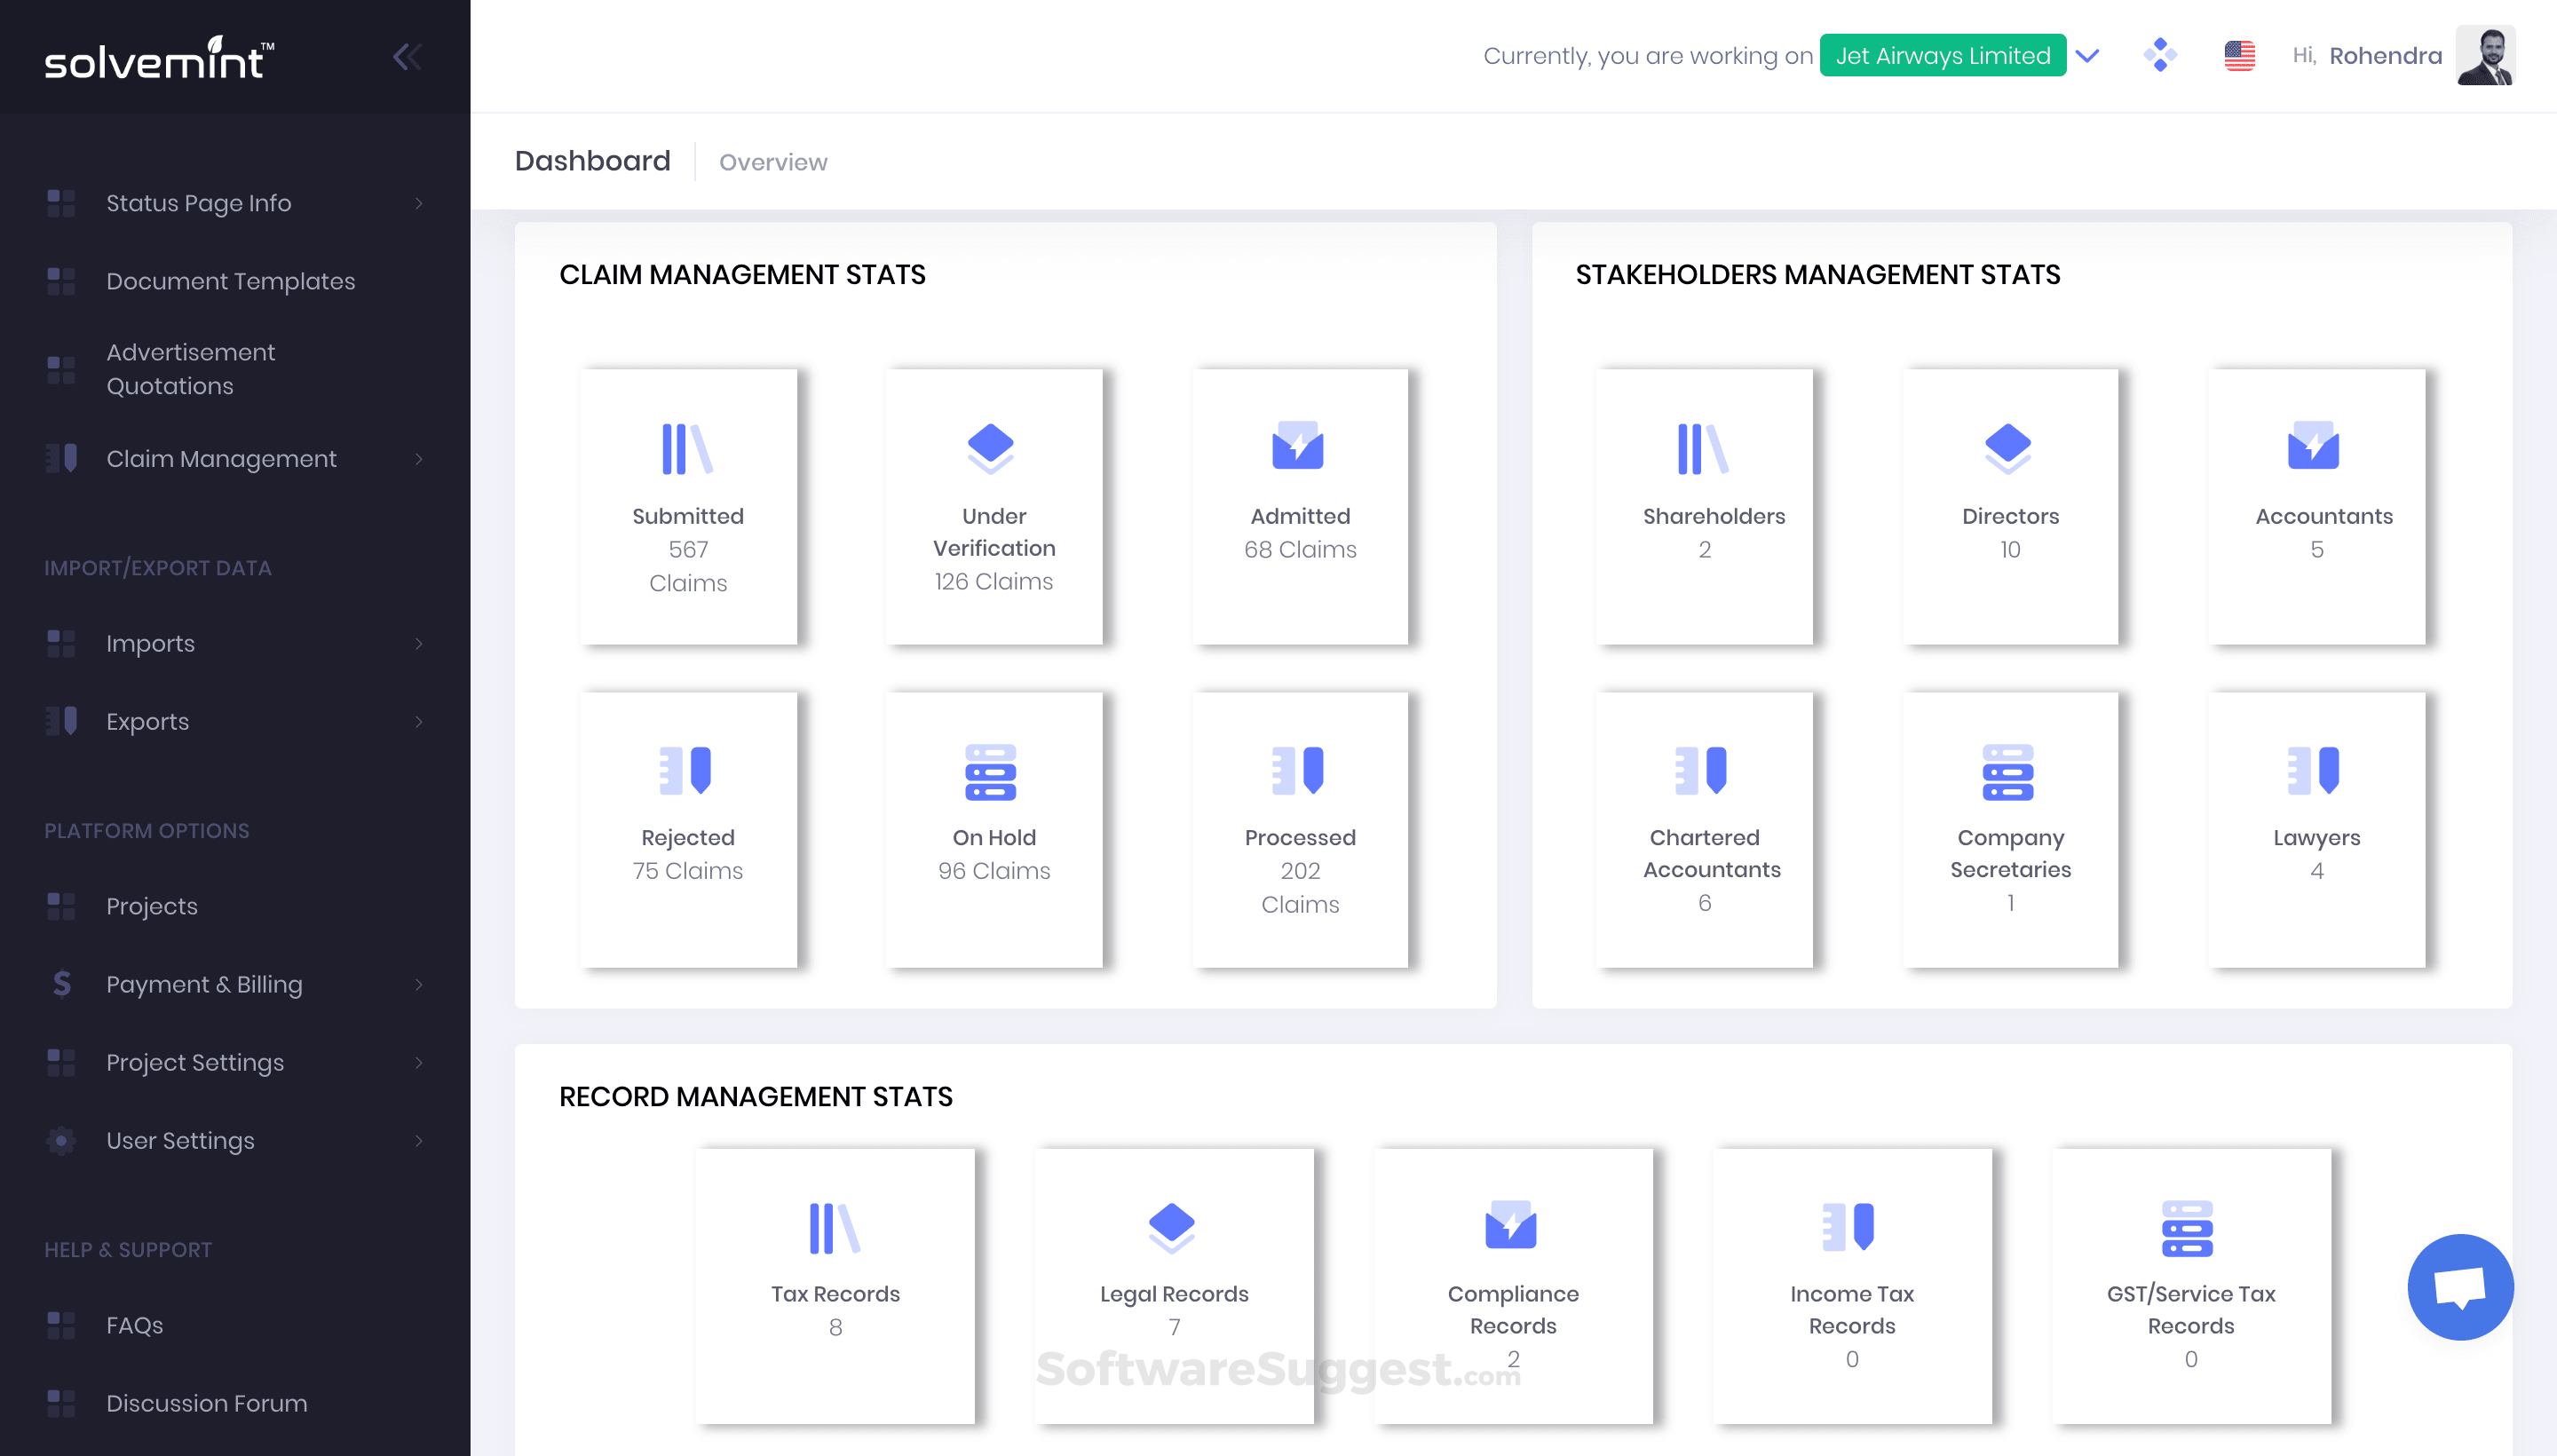Click the Submitted claims books icon

click(687, 448)
